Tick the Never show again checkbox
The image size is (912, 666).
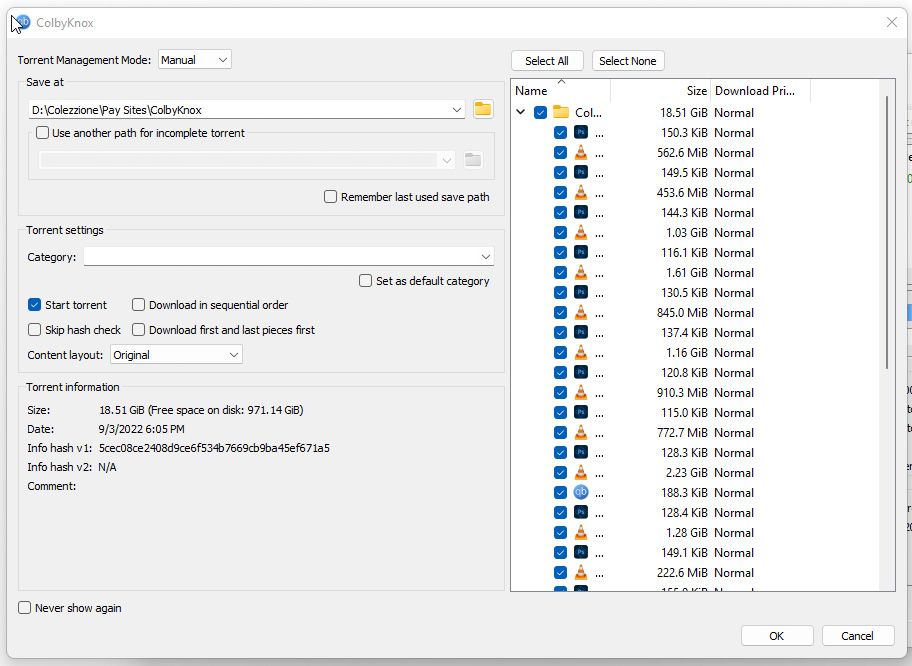point(25,607)
